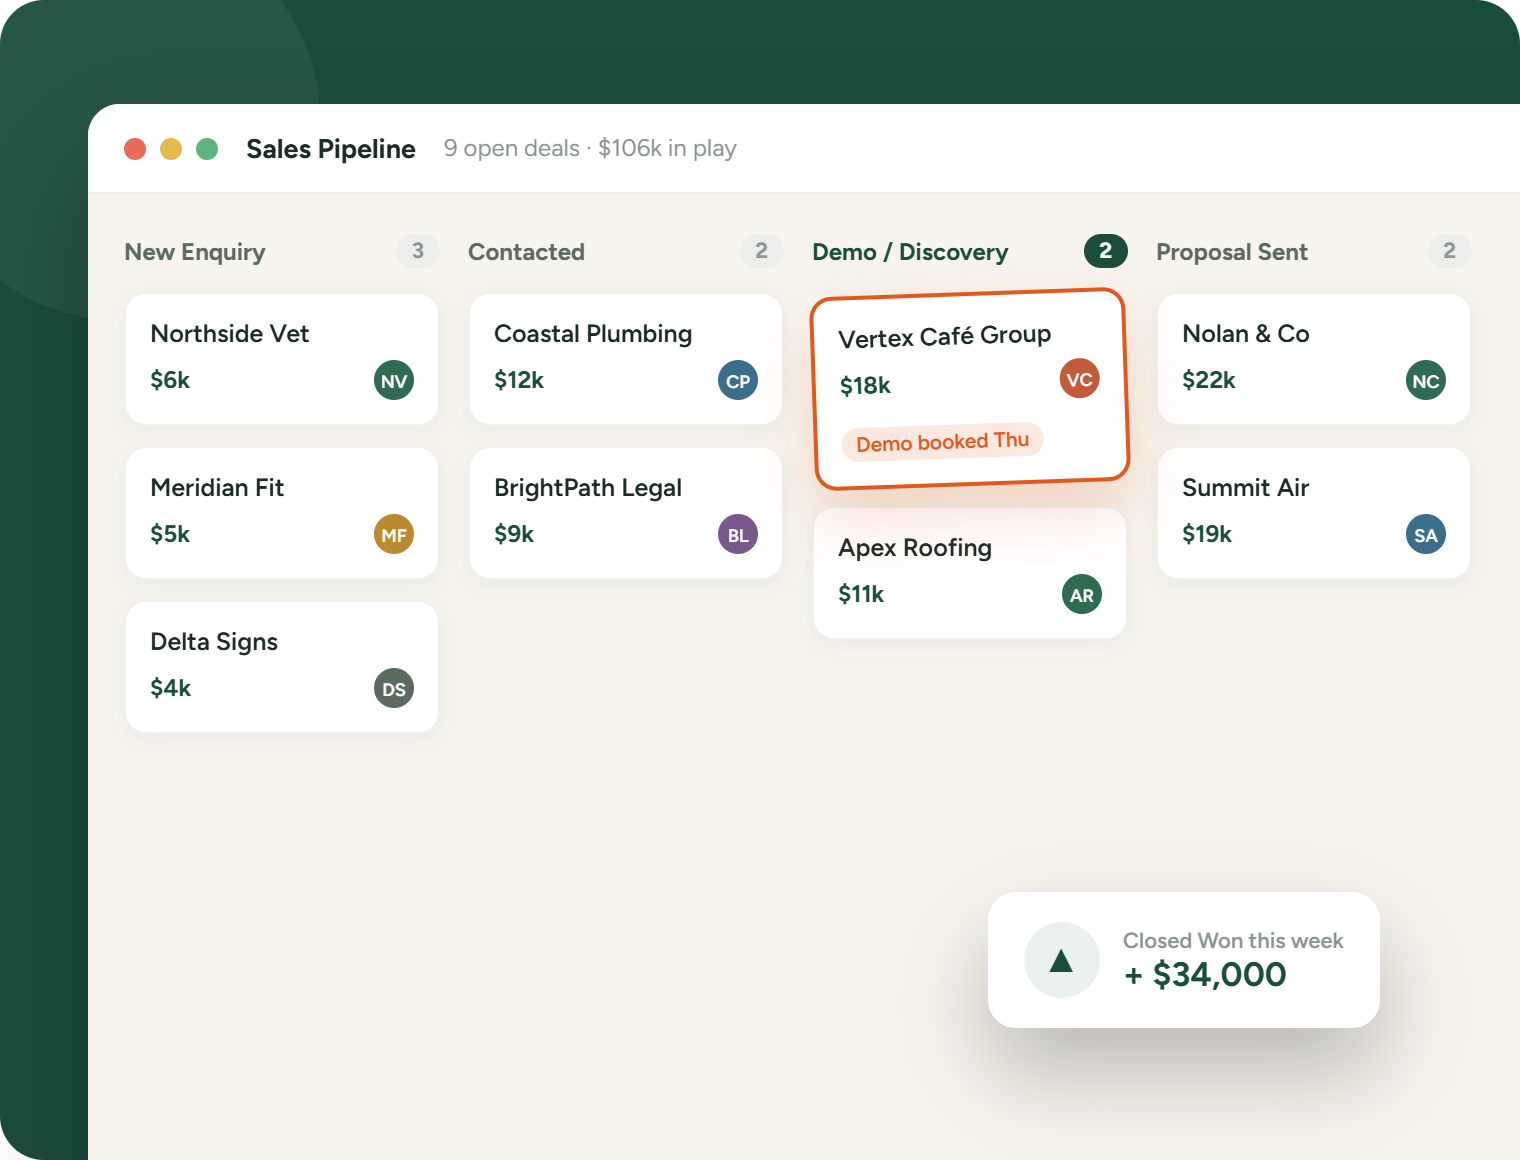Click the red close window dot
1520x1160 pixels.
pyautogui.click(x=135, y=149)
